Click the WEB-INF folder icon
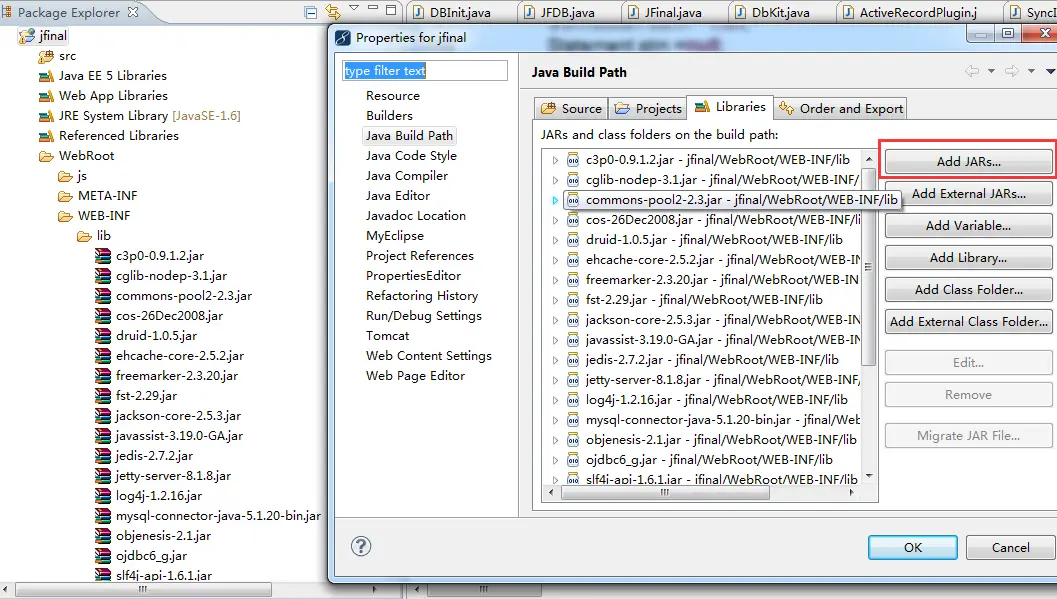The width and height of the screenshot is (1057, 599). [65, 216]
